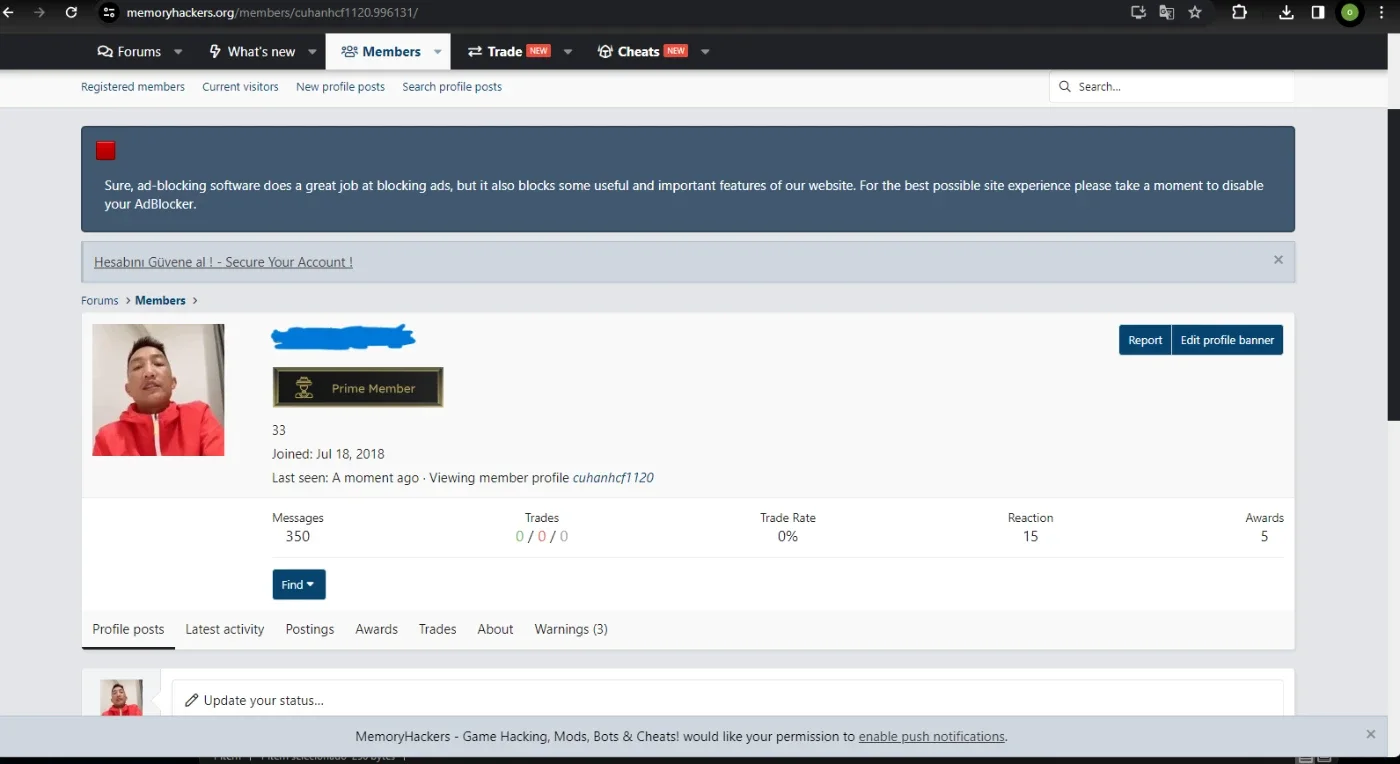Open the green browser profile avatar
Screen dimensions: 1400x764
coord(1350,12)
